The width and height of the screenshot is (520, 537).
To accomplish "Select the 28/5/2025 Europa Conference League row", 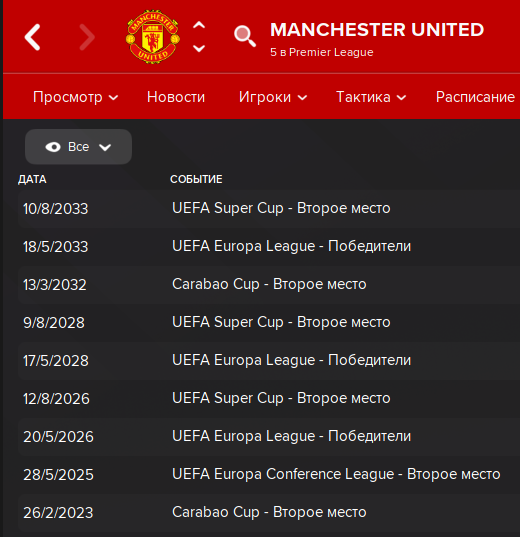I will pos(269,475).
